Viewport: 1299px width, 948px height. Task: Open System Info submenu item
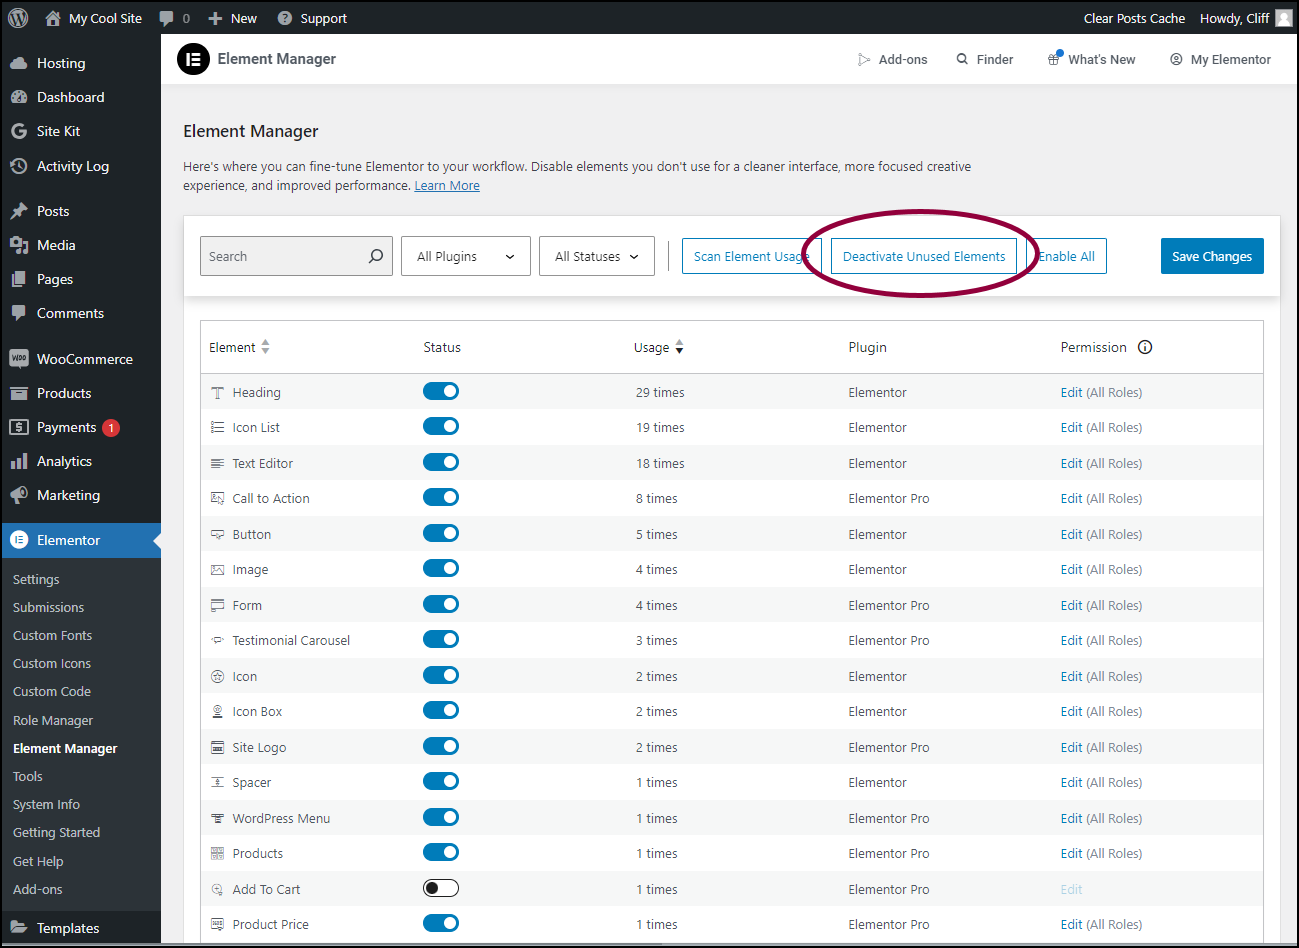[46, 804]
